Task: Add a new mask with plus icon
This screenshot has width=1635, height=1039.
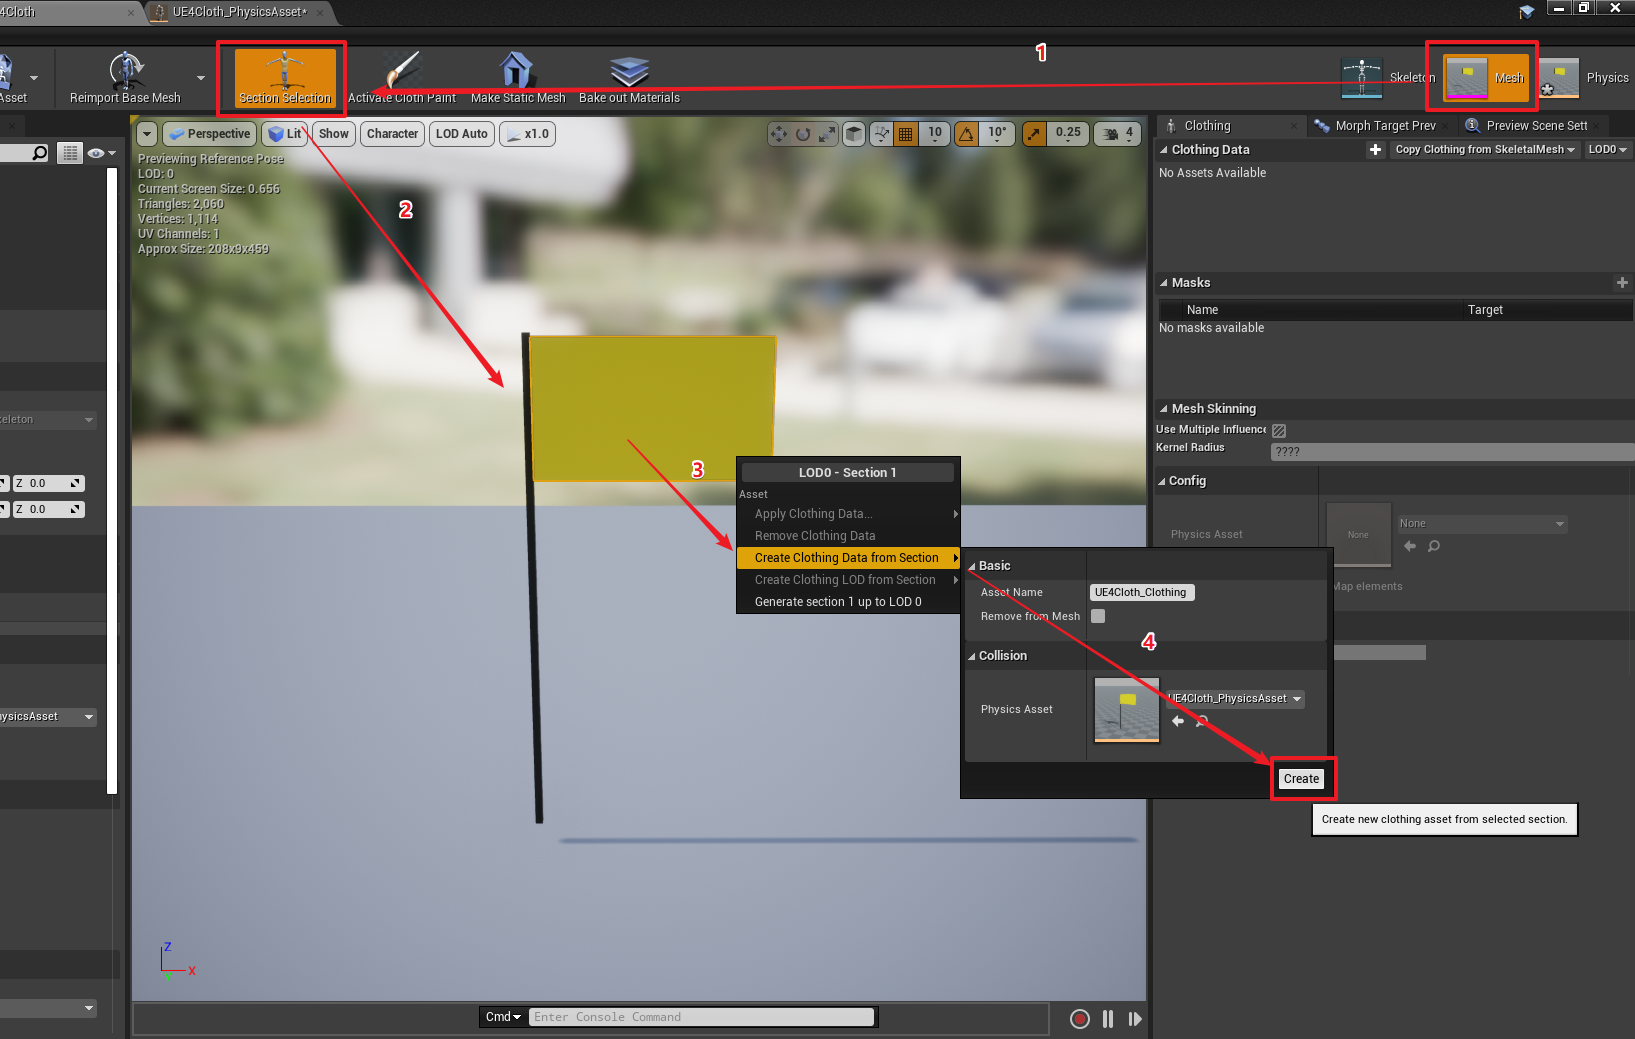Action: (1622, 283)
